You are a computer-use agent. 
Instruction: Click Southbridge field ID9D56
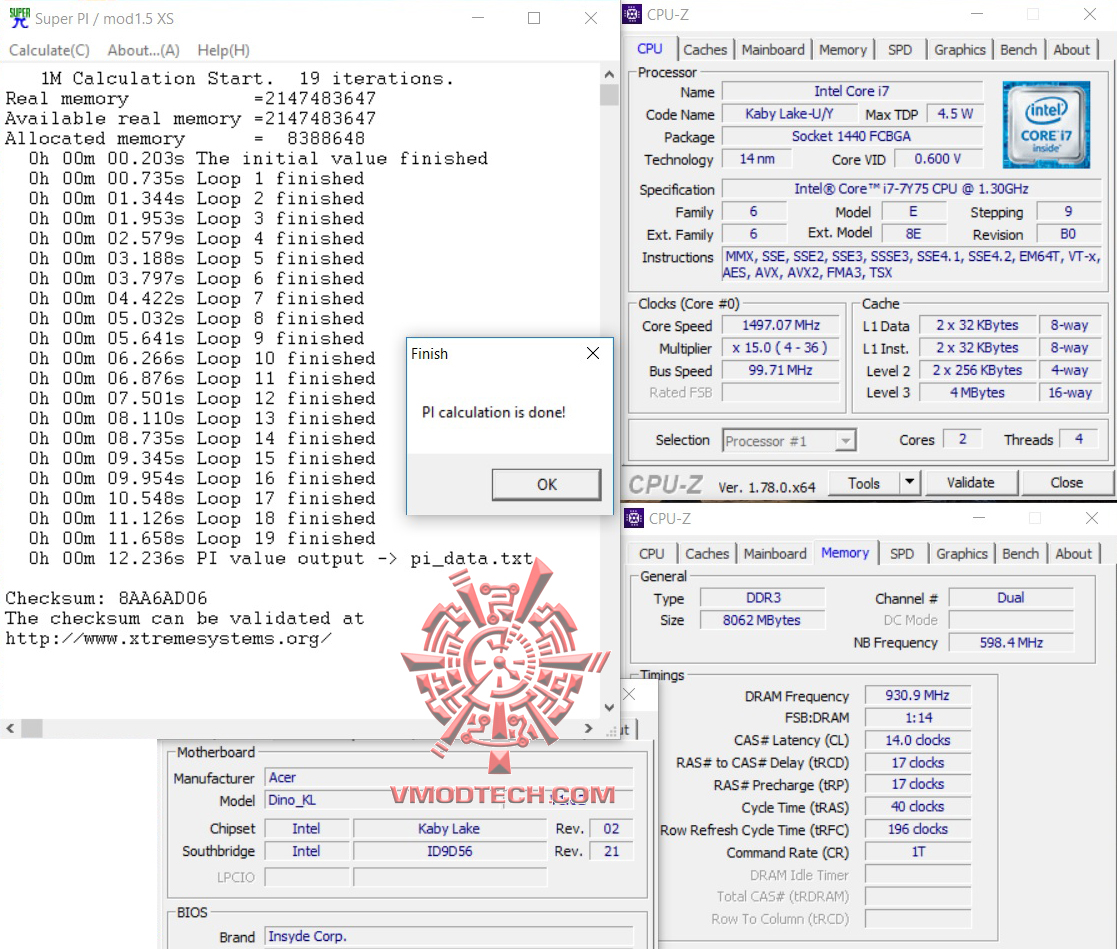450,851
